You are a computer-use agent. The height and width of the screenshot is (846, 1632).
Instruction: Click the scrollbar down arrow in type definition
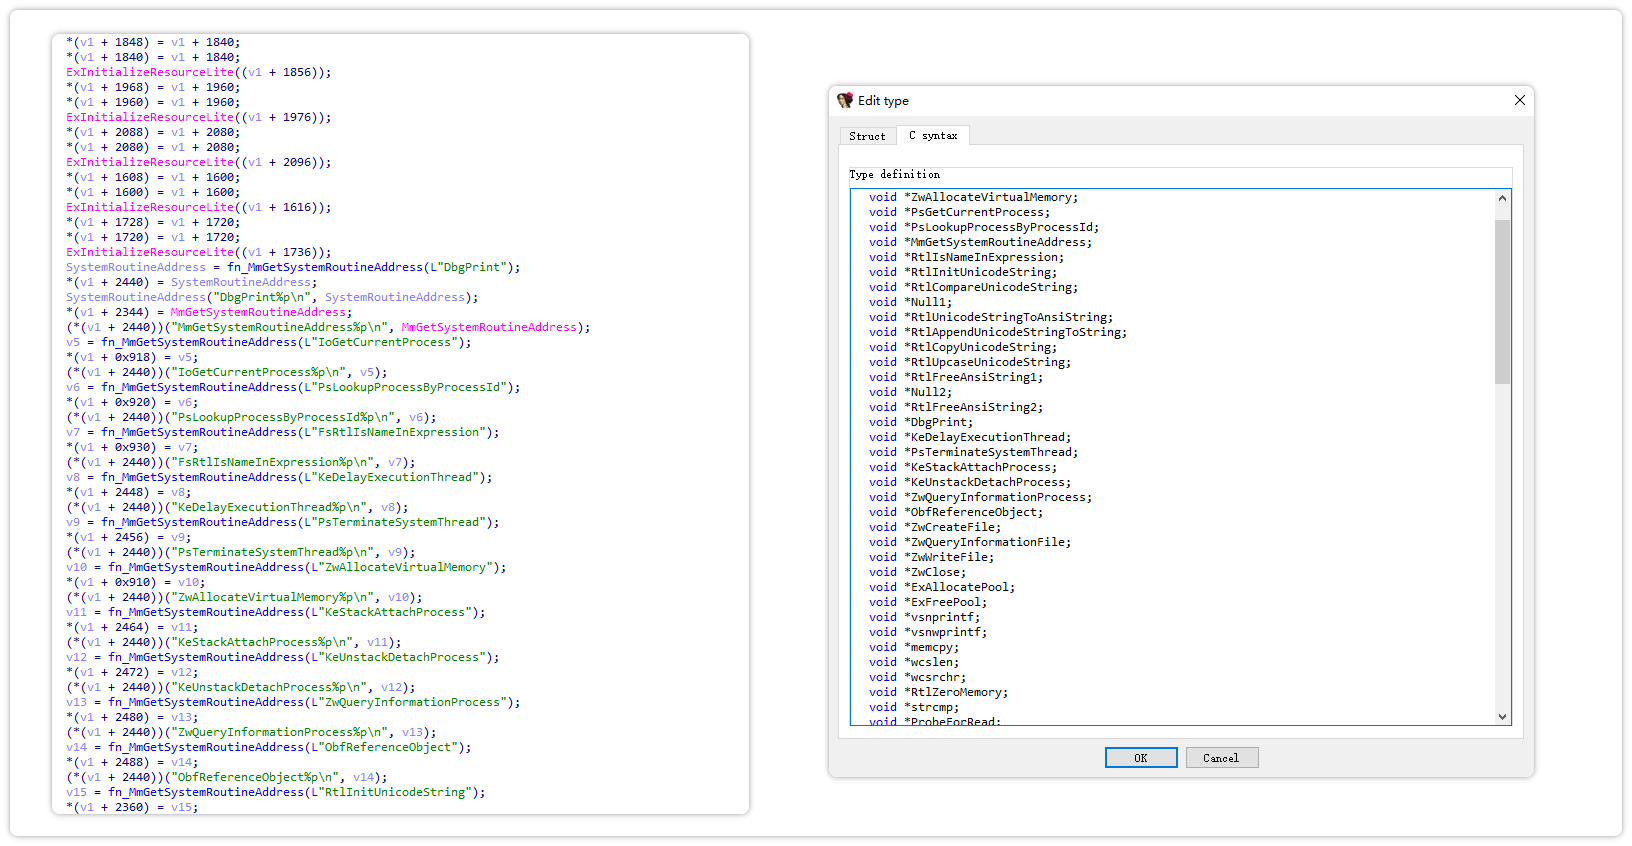1502,716
